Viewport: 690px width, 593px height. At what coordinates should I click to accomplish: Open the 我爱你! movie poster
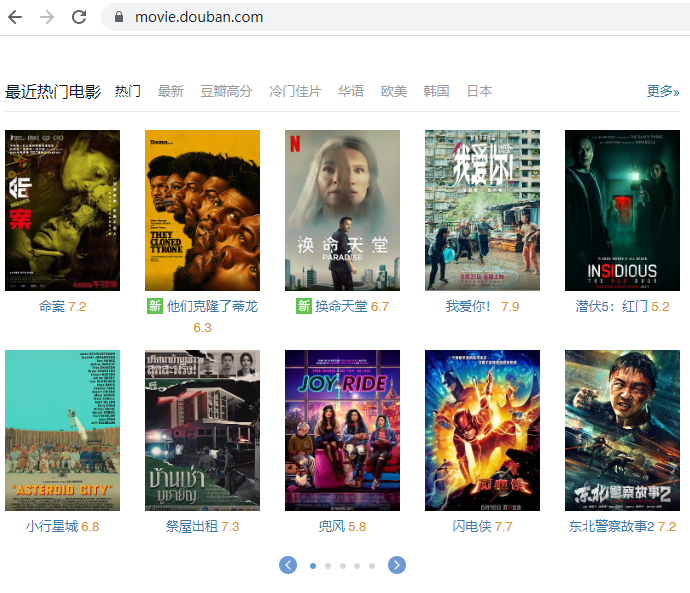pyautogui.click(x=482, y=210)
